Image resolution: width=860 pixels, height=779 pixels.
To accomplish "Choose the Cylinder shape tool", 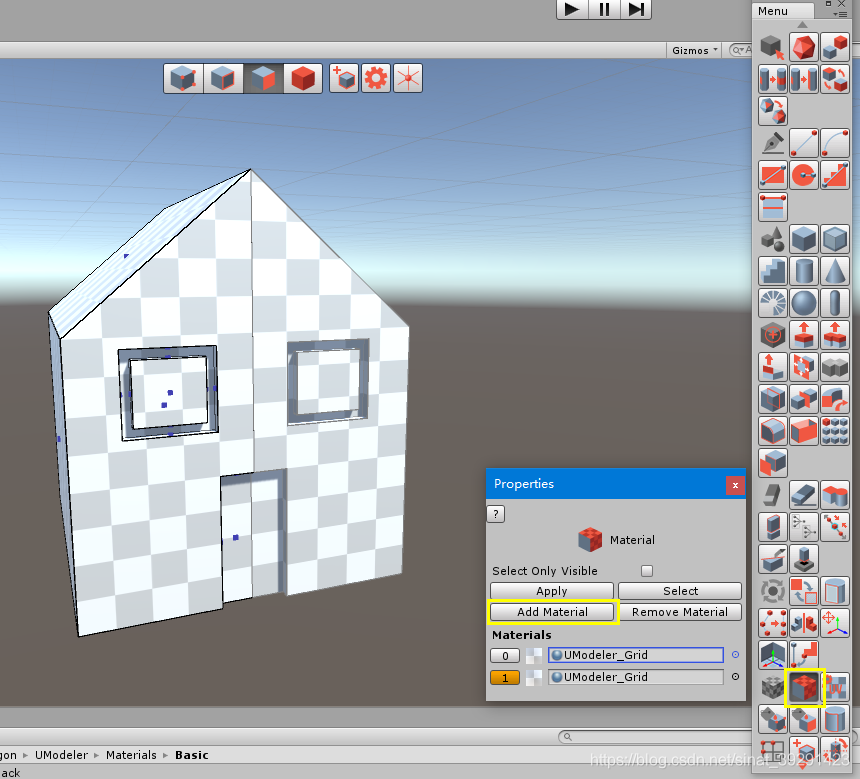I will click(x=804, y=271).
